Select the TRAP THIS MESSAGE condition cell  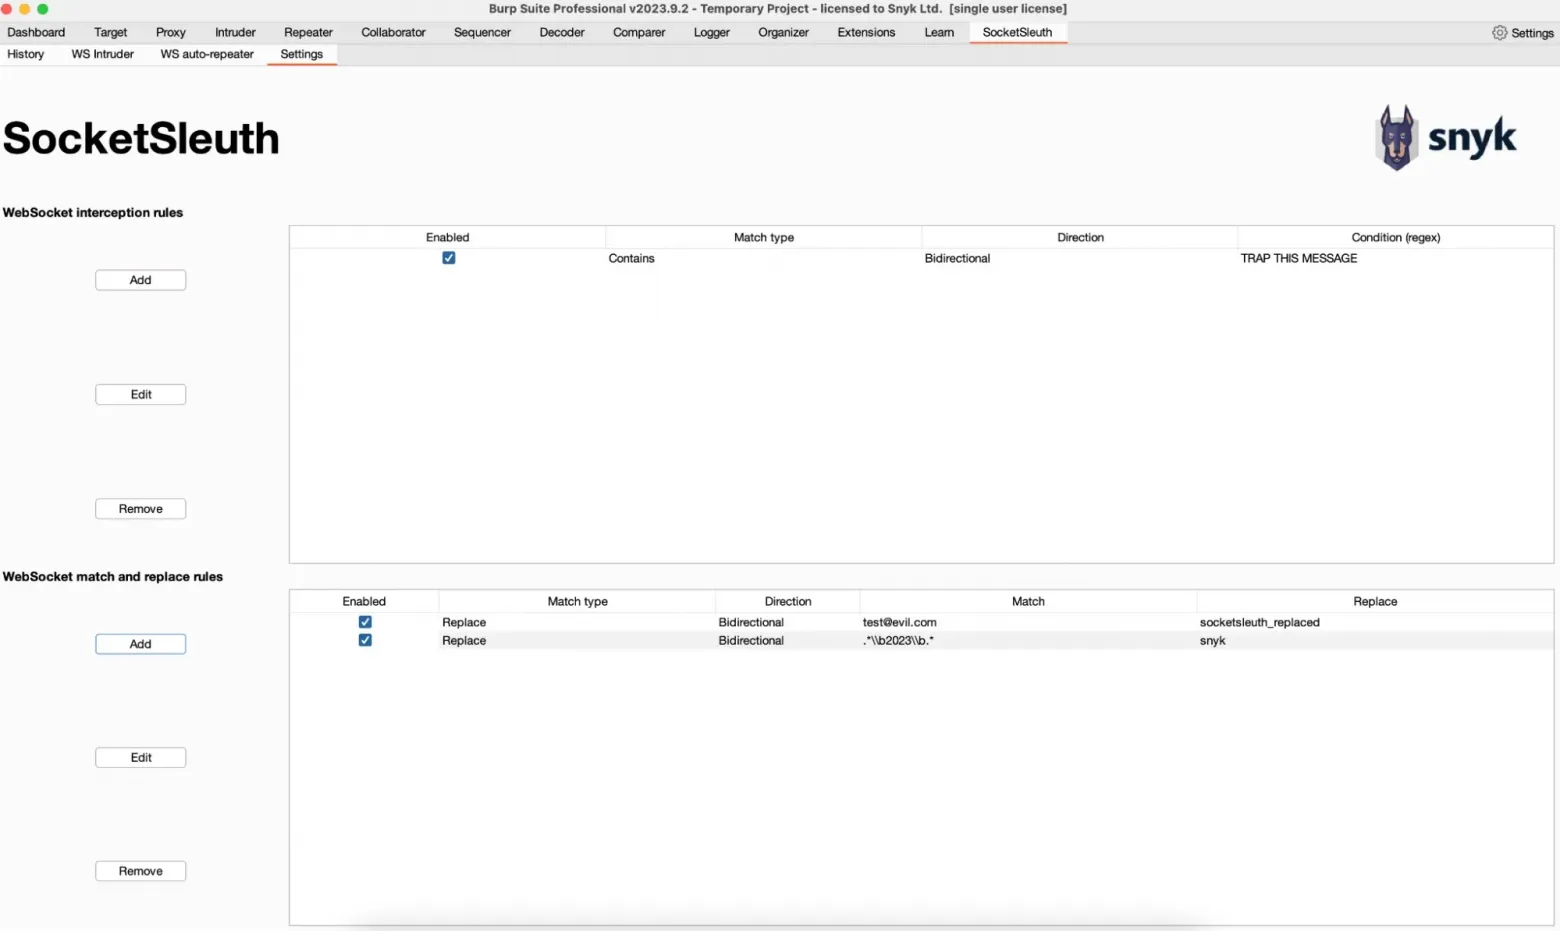1396,258
